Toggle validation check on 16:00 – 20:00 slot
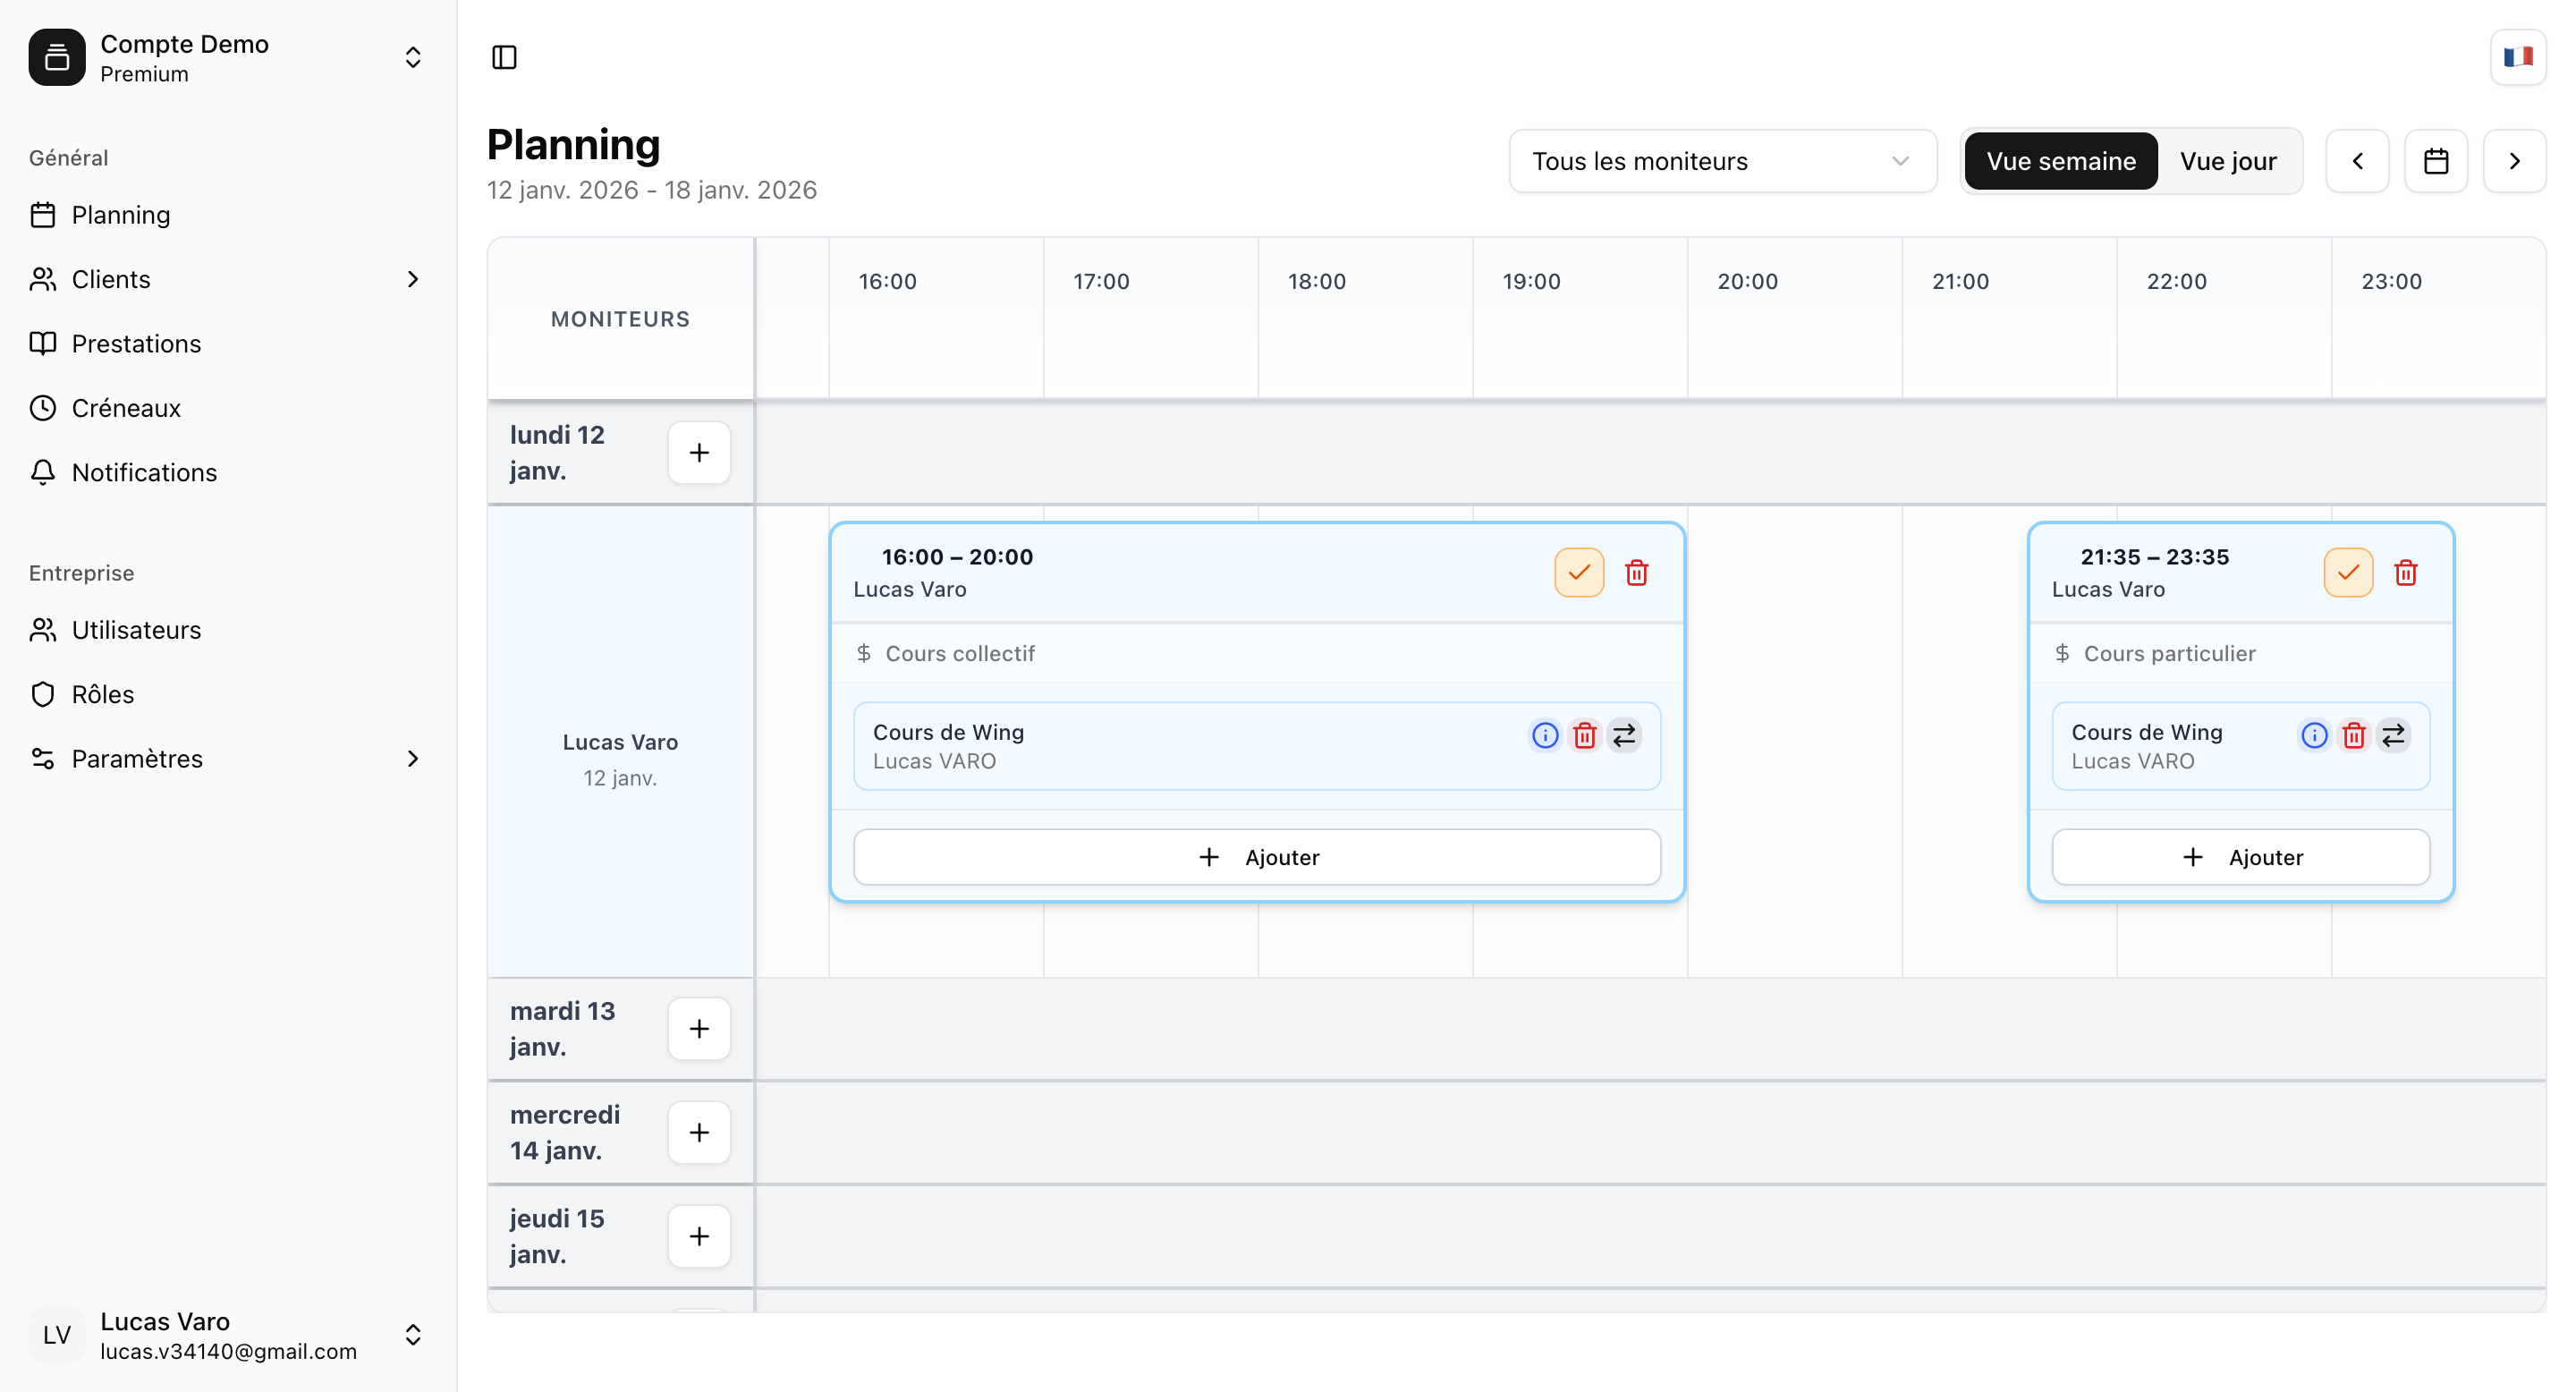 [1579, 573]
